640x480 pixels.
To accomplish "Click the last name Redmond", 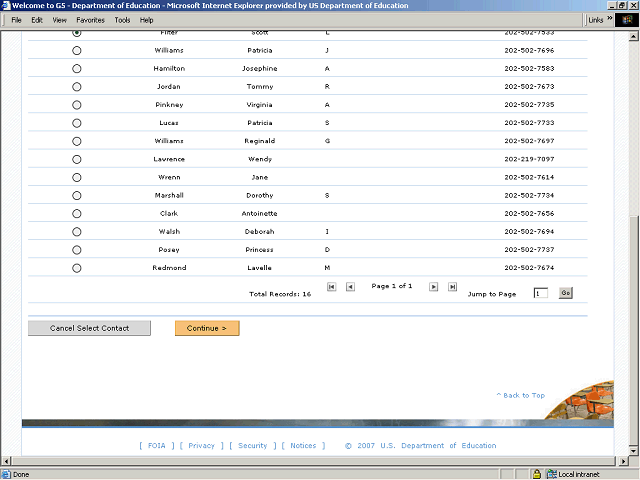I will tap(169, 268).
